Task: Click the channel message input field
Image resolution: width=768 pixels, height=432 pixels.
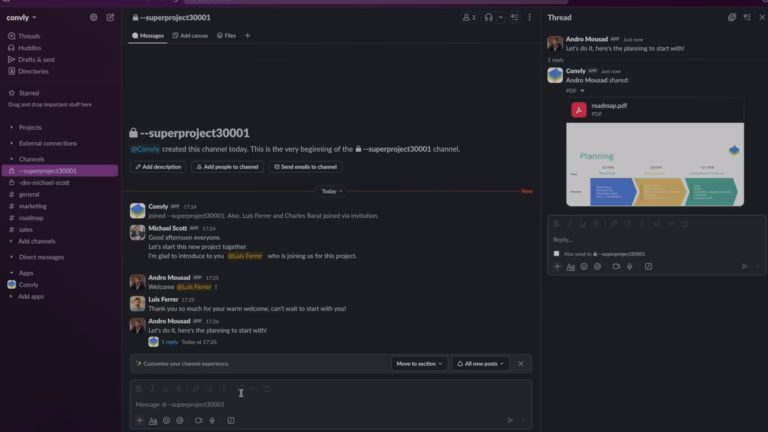Action: pos(331,404)
